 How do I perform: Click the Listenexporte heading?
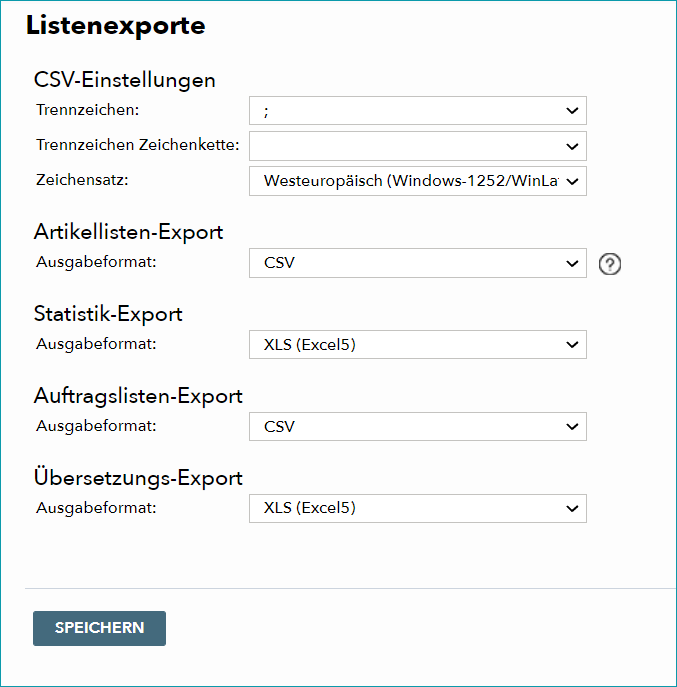click(x=116, y=25)
